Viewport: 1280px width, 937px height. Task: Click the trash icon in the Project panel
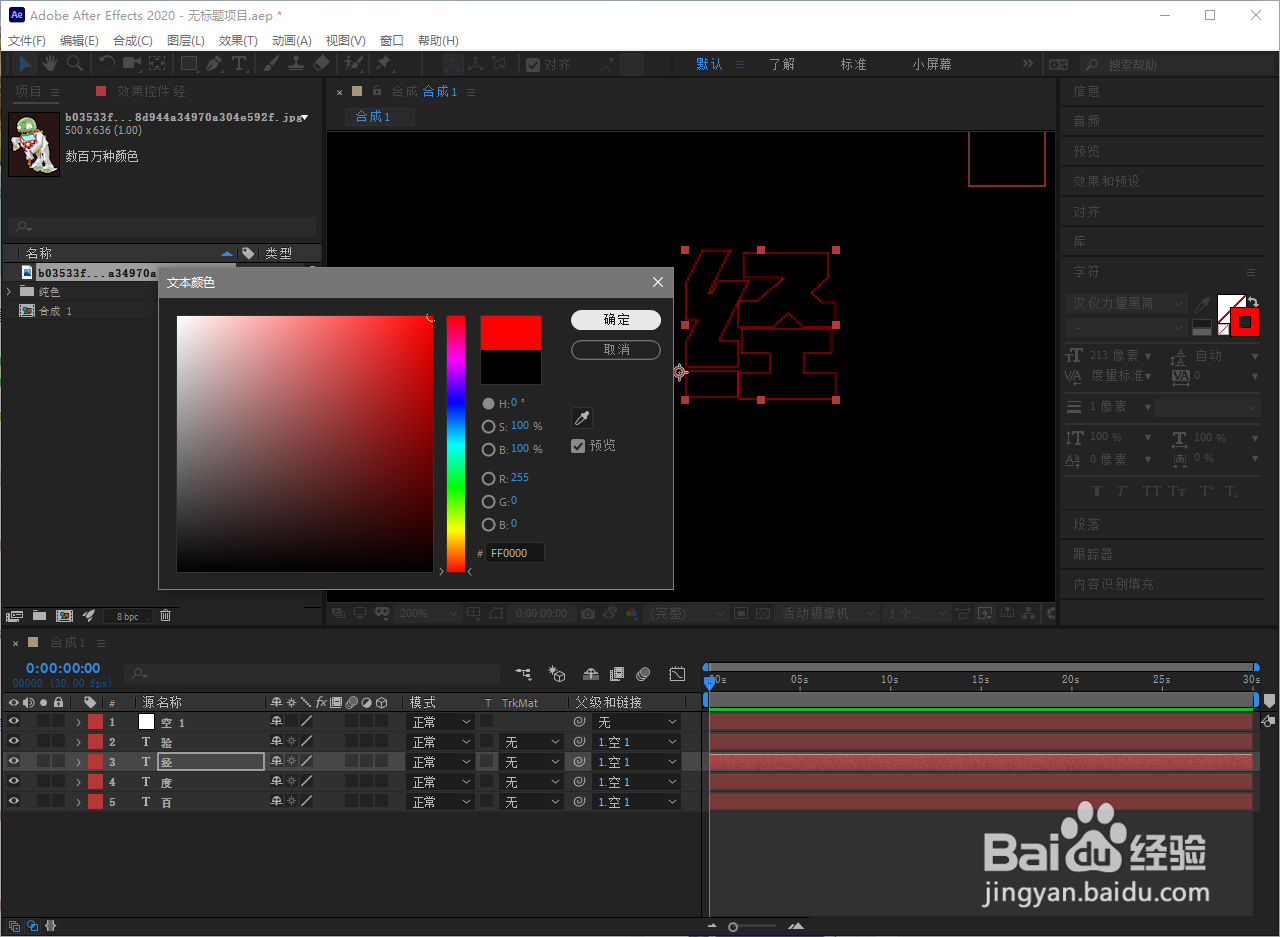pyautogui.click(x=166, y=615)
